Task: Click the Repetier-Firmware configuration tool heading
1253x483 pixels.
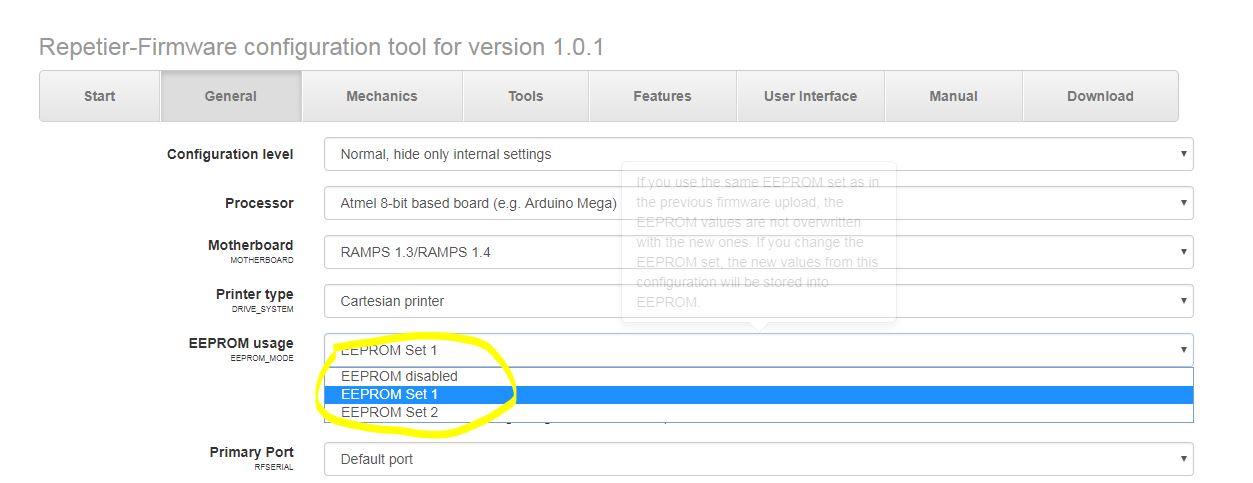Action: coord(321,47)
